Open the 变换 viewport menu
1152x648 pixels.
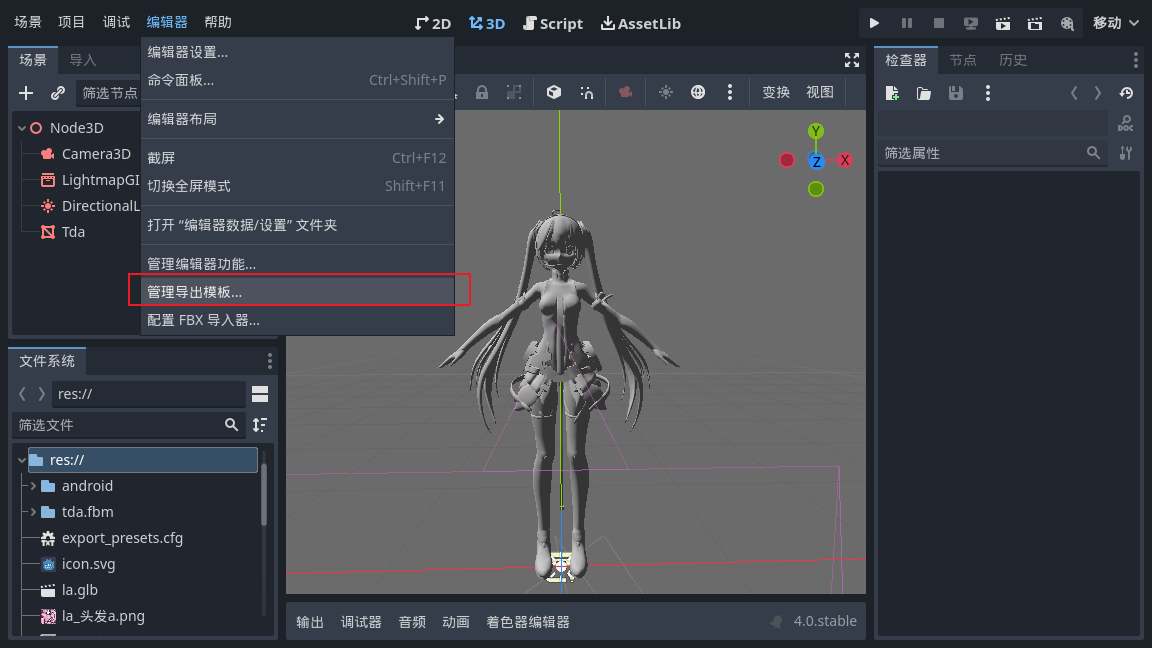[776, 93]
